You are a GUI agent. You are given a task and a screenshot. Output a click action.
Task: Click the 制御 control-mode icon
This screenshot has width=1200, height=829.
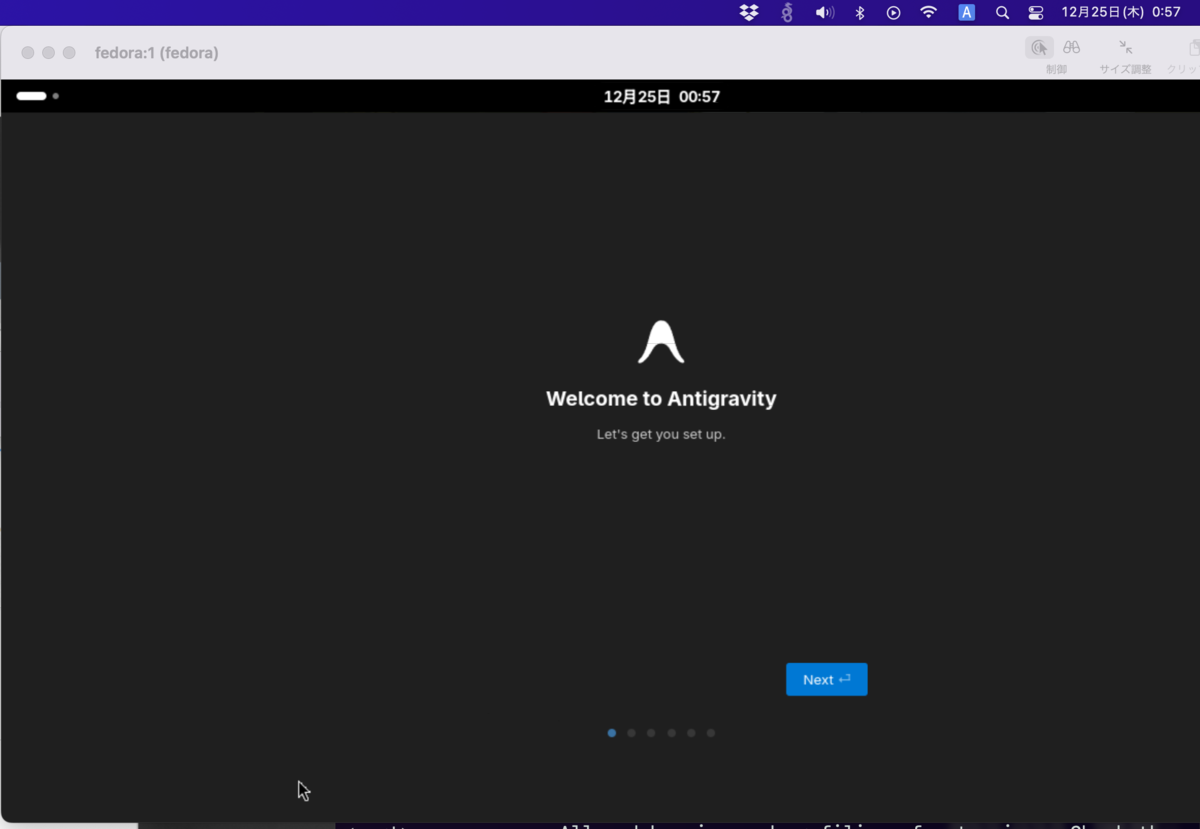[x=1039, y=48]
